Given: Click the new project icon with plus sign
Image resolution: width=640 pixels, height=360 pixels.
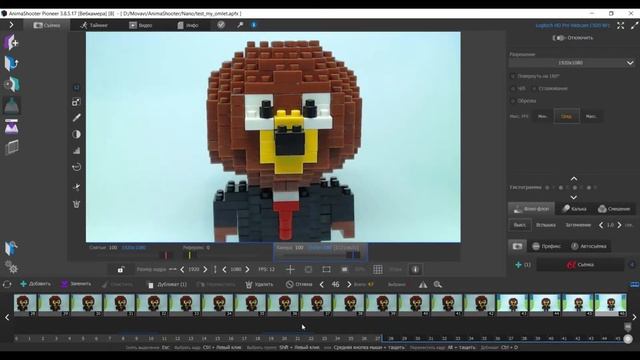Looking at the screenshot, I should coord(11,42).
